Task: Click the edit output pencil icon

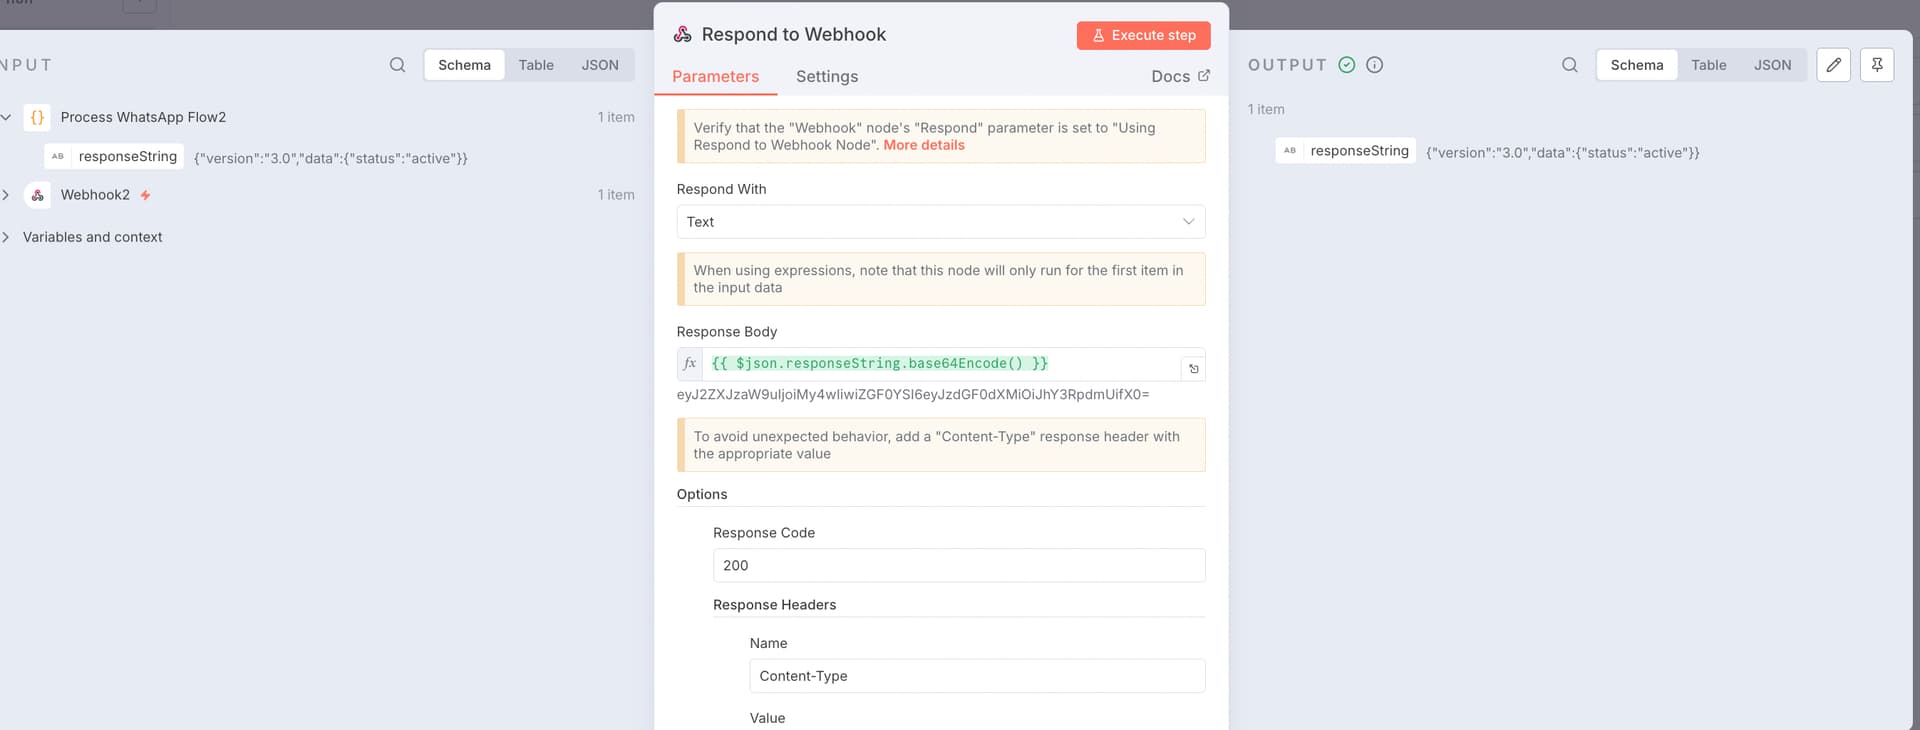Action: tap(1833, 65)
